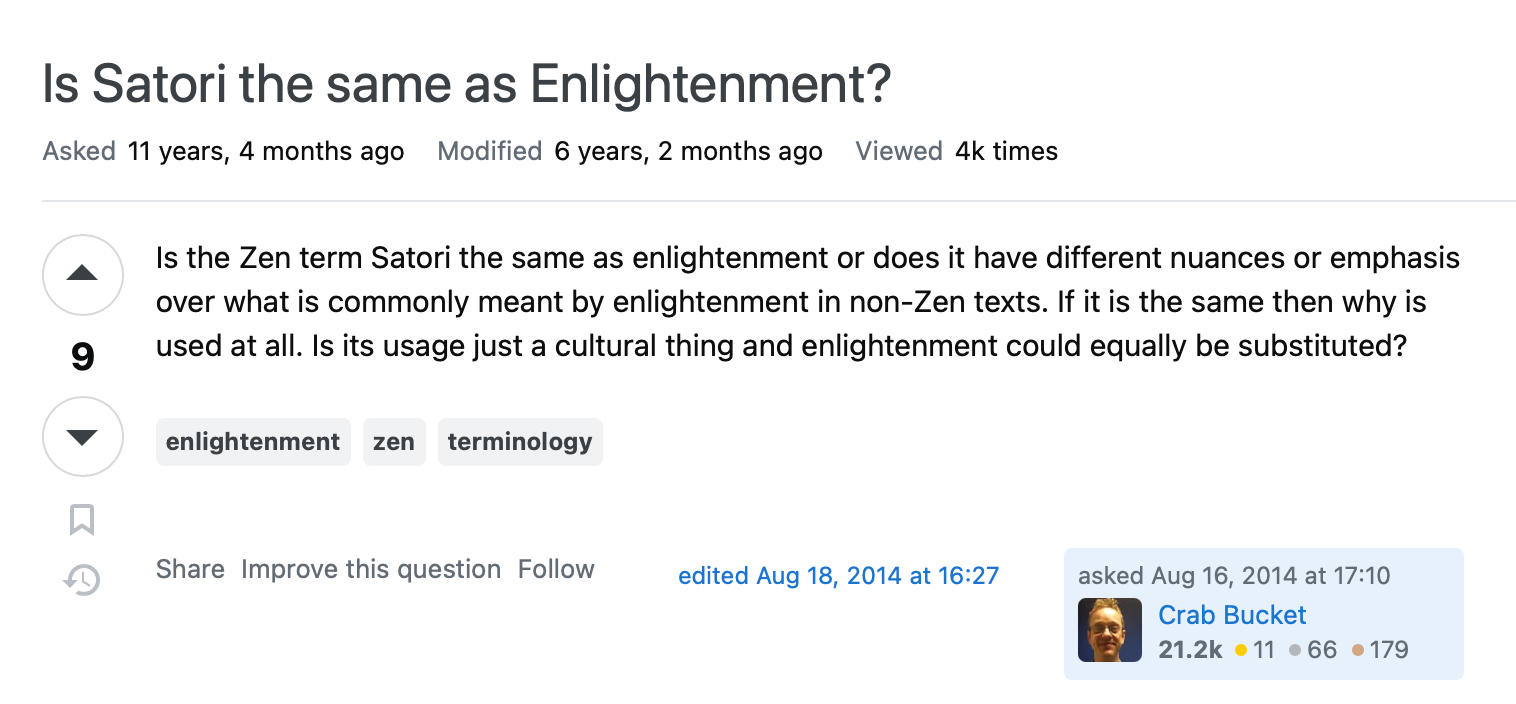Click the Share link
1516x704 pixels.
[x=190, y=569]
